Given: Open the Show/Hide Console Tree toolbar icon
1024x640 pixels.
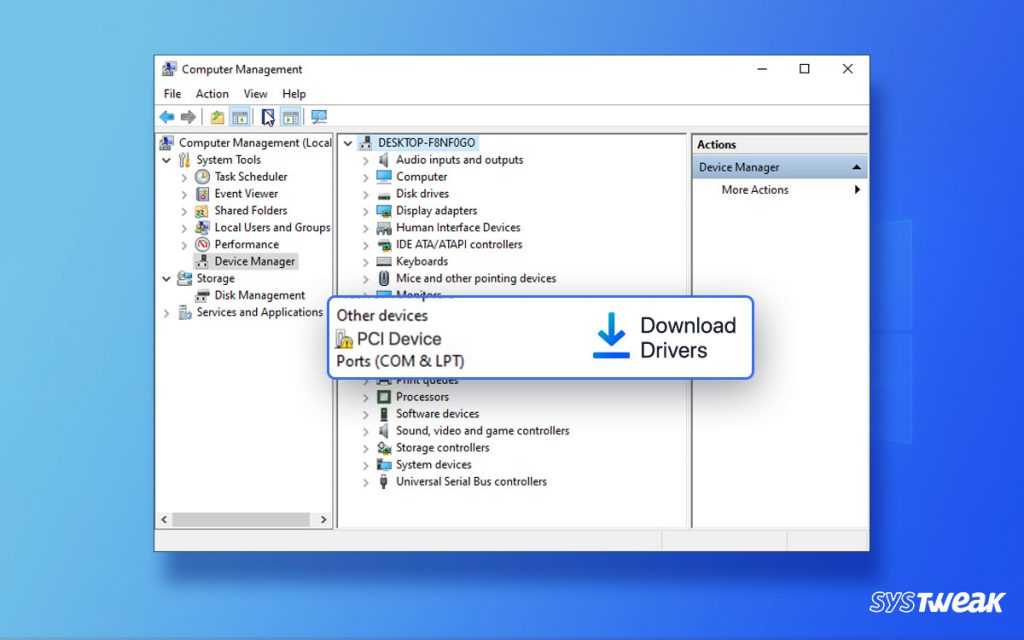Looking at the screenshot, I should click(x=240, y=117).
